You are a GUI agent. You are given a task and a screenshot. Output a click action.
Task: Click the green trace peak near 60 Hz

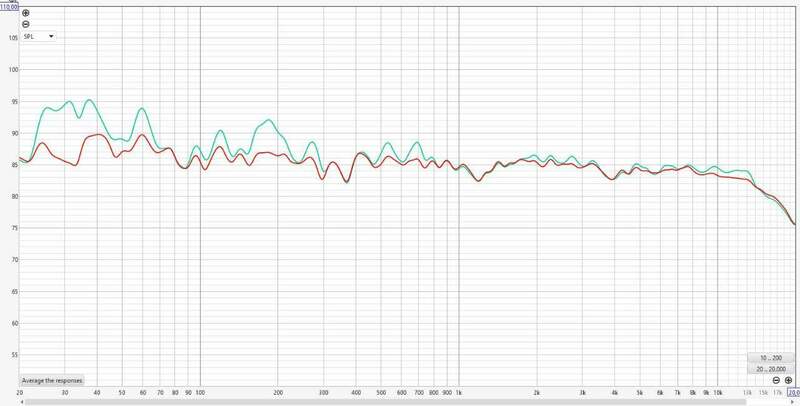pos(142,108)
